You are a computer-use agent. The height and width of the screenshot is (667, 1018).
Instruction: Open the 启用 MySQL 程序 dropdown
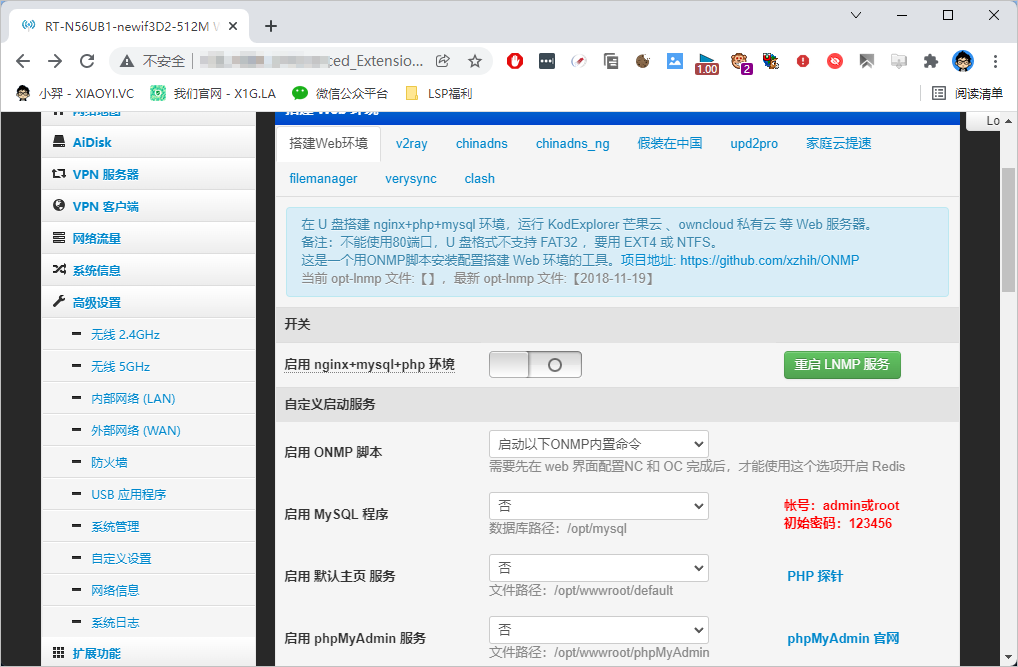click(x=598, y=506)
